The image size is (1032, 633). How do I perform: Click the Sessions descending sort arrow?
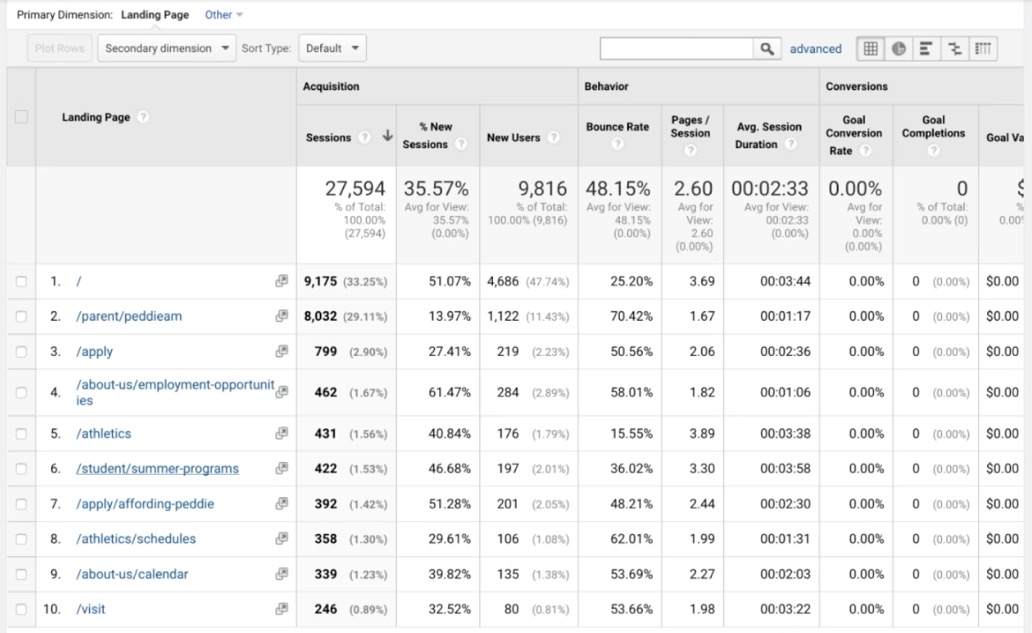[387, 135]
